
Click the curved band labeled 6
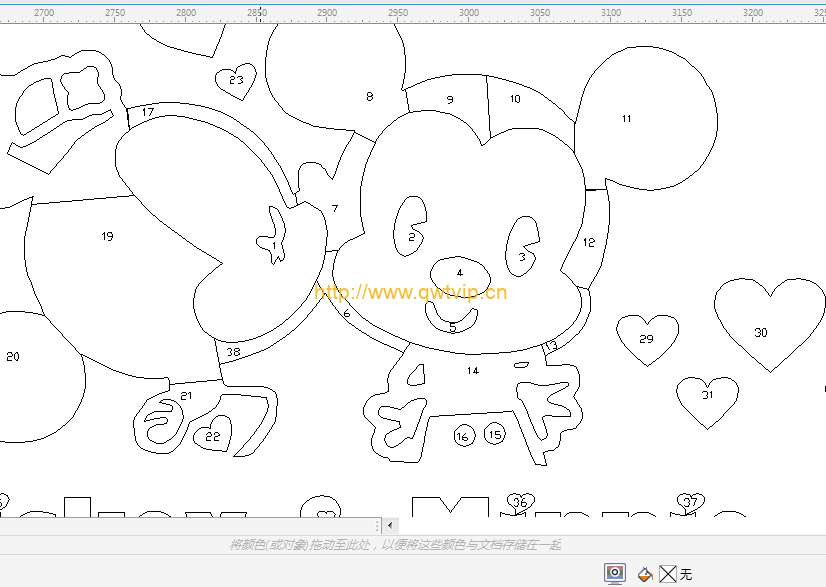346,313
